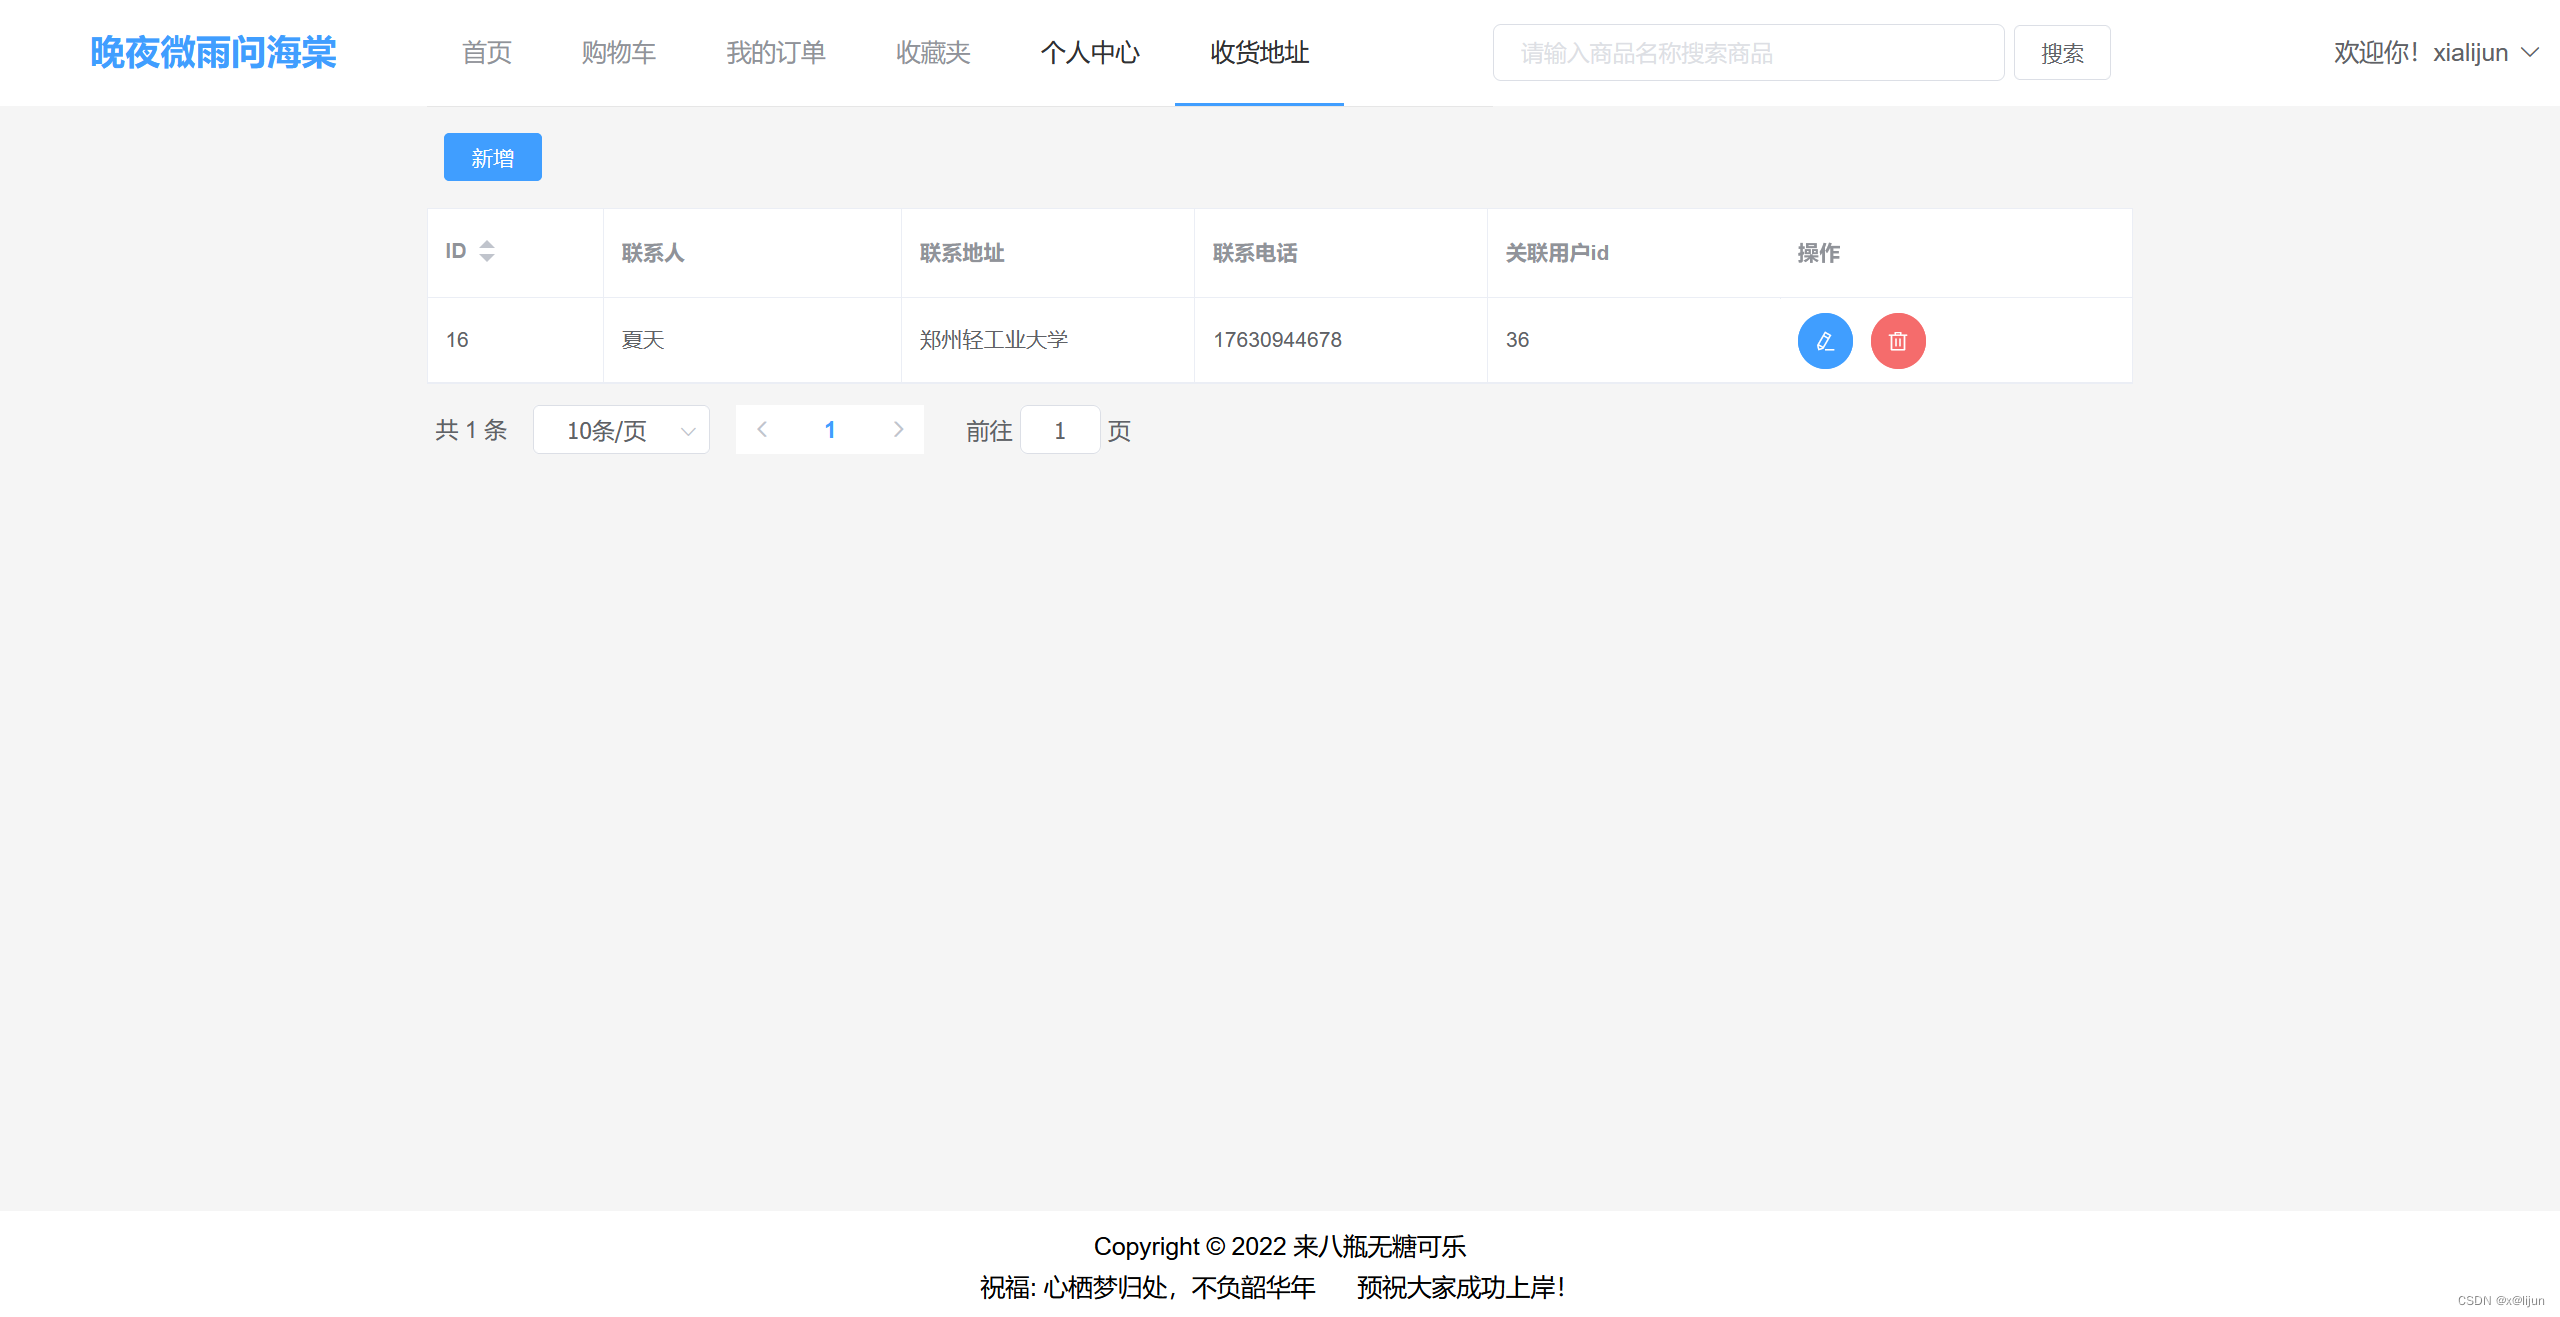Click the 搜索 button

(x=2061, y=52)
